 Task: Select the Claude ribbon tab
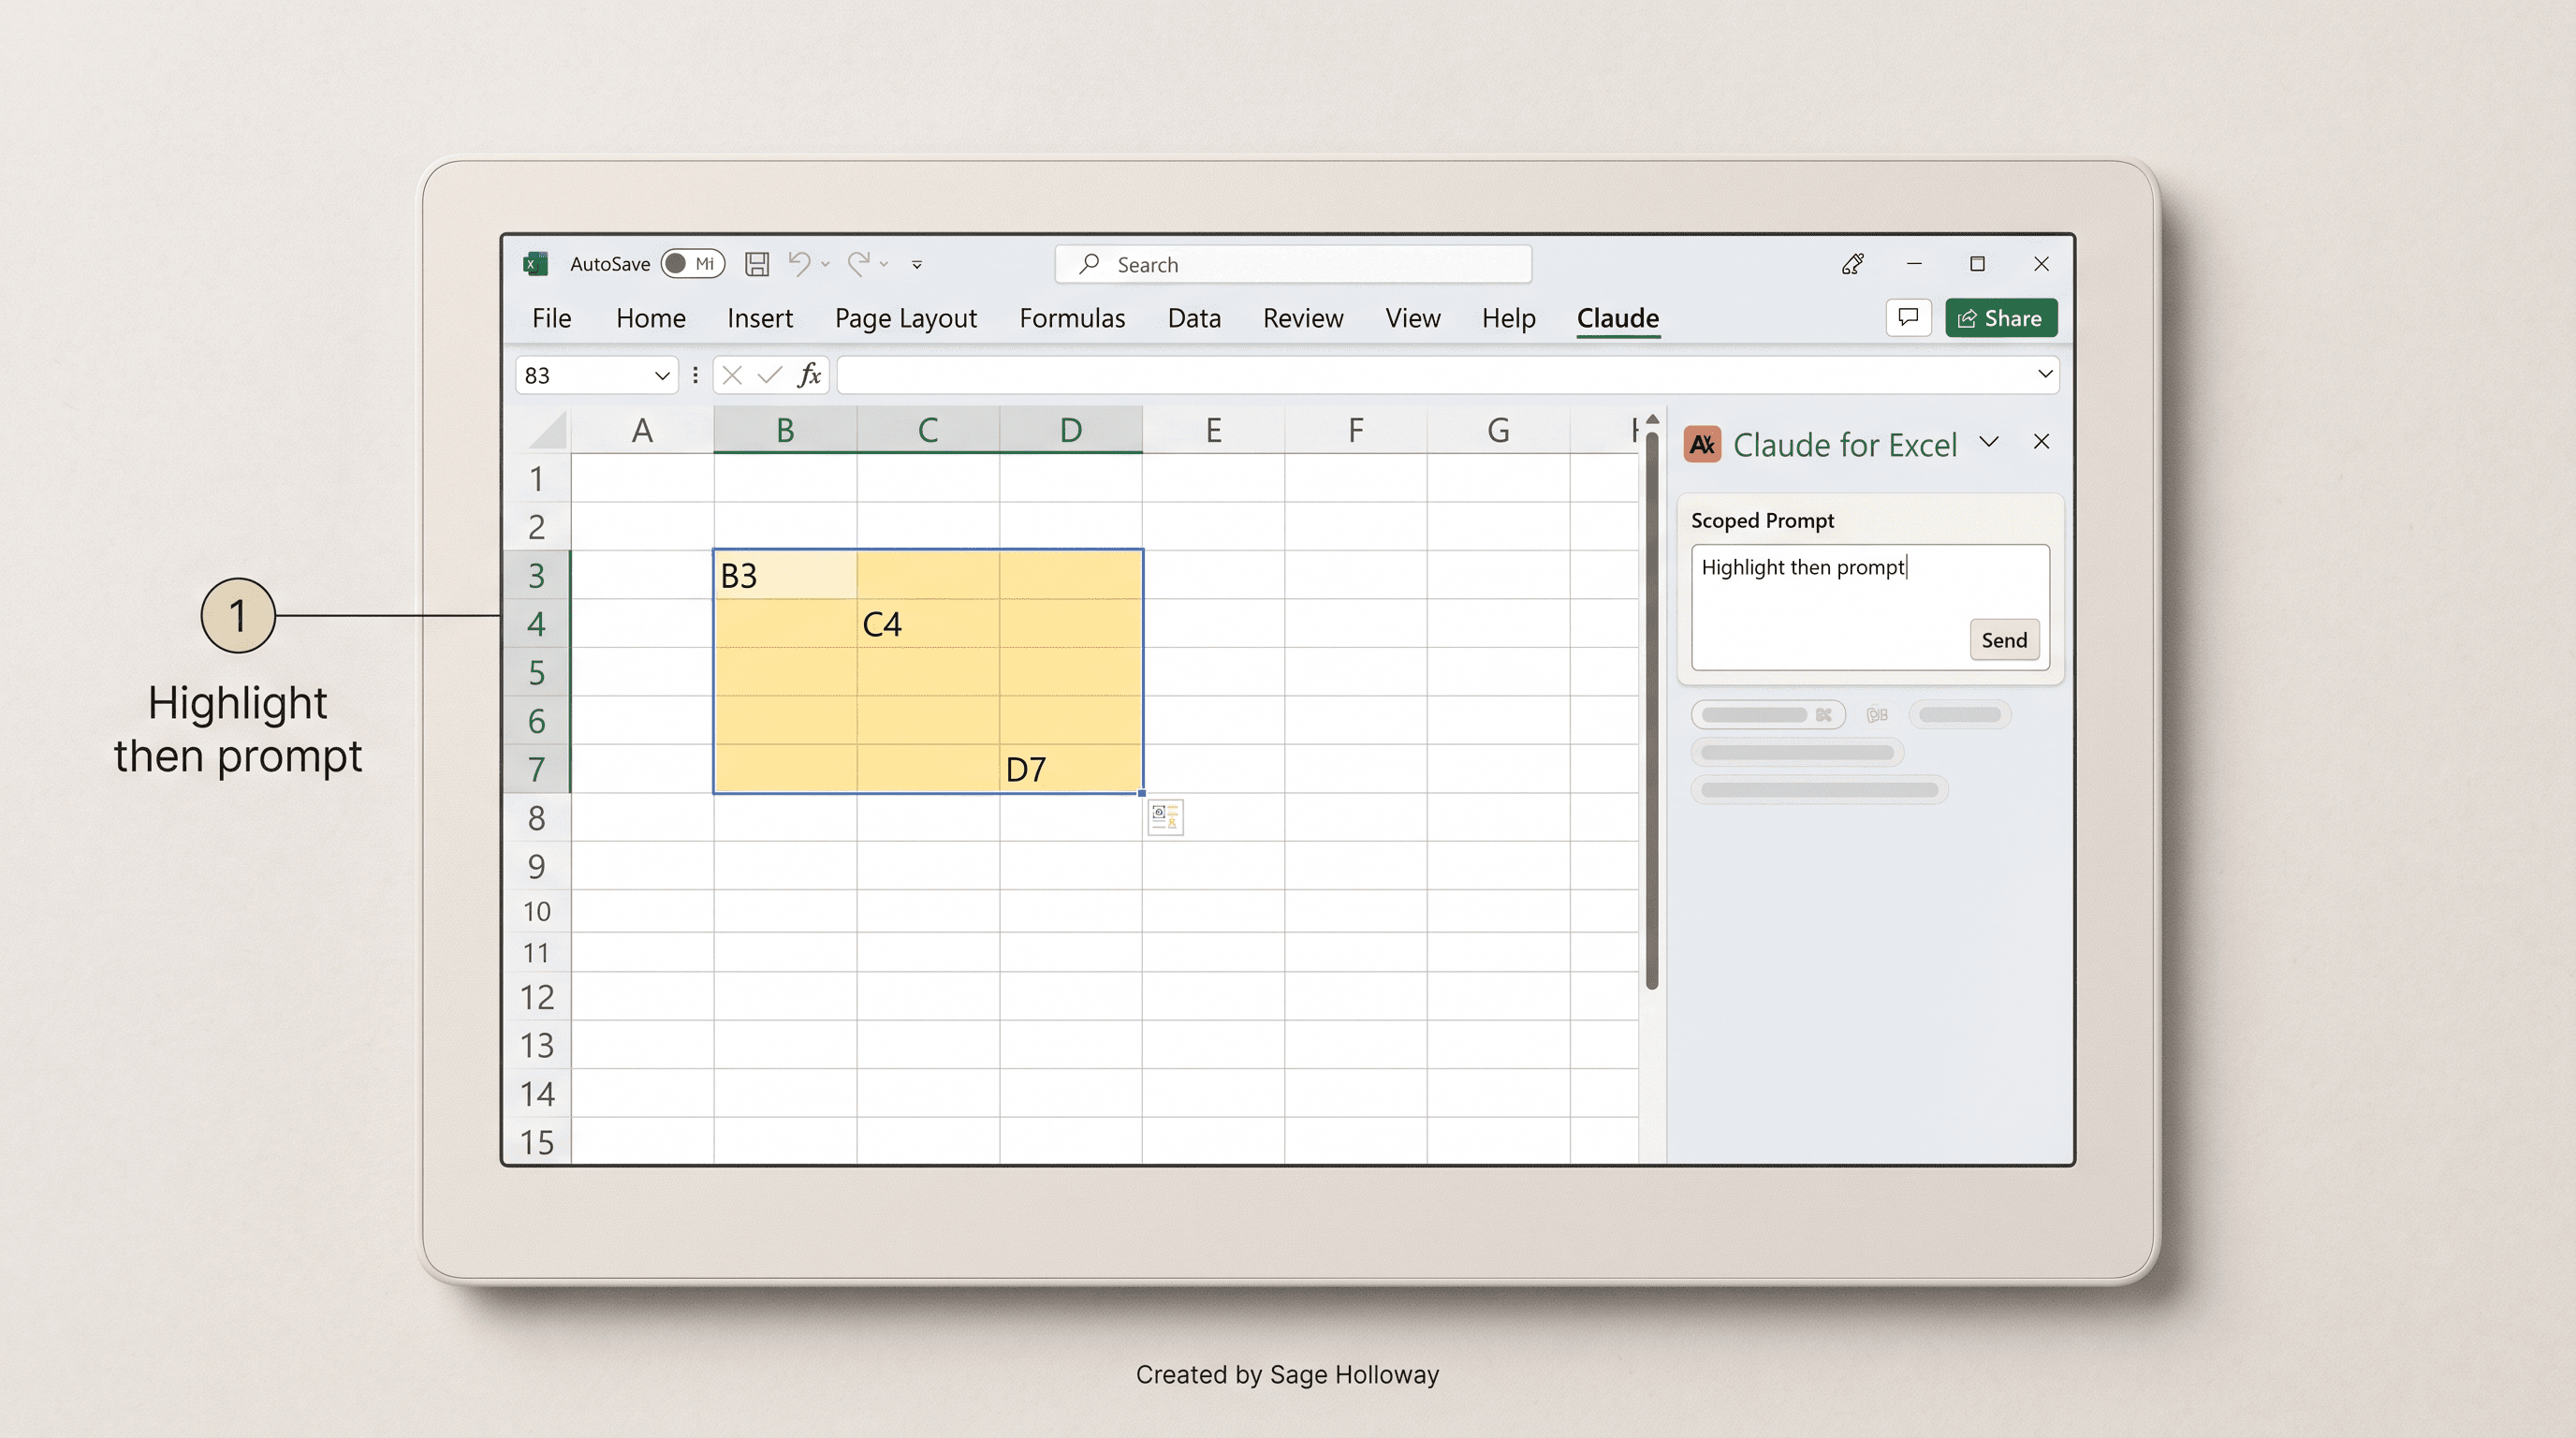tap(1617, 318)
